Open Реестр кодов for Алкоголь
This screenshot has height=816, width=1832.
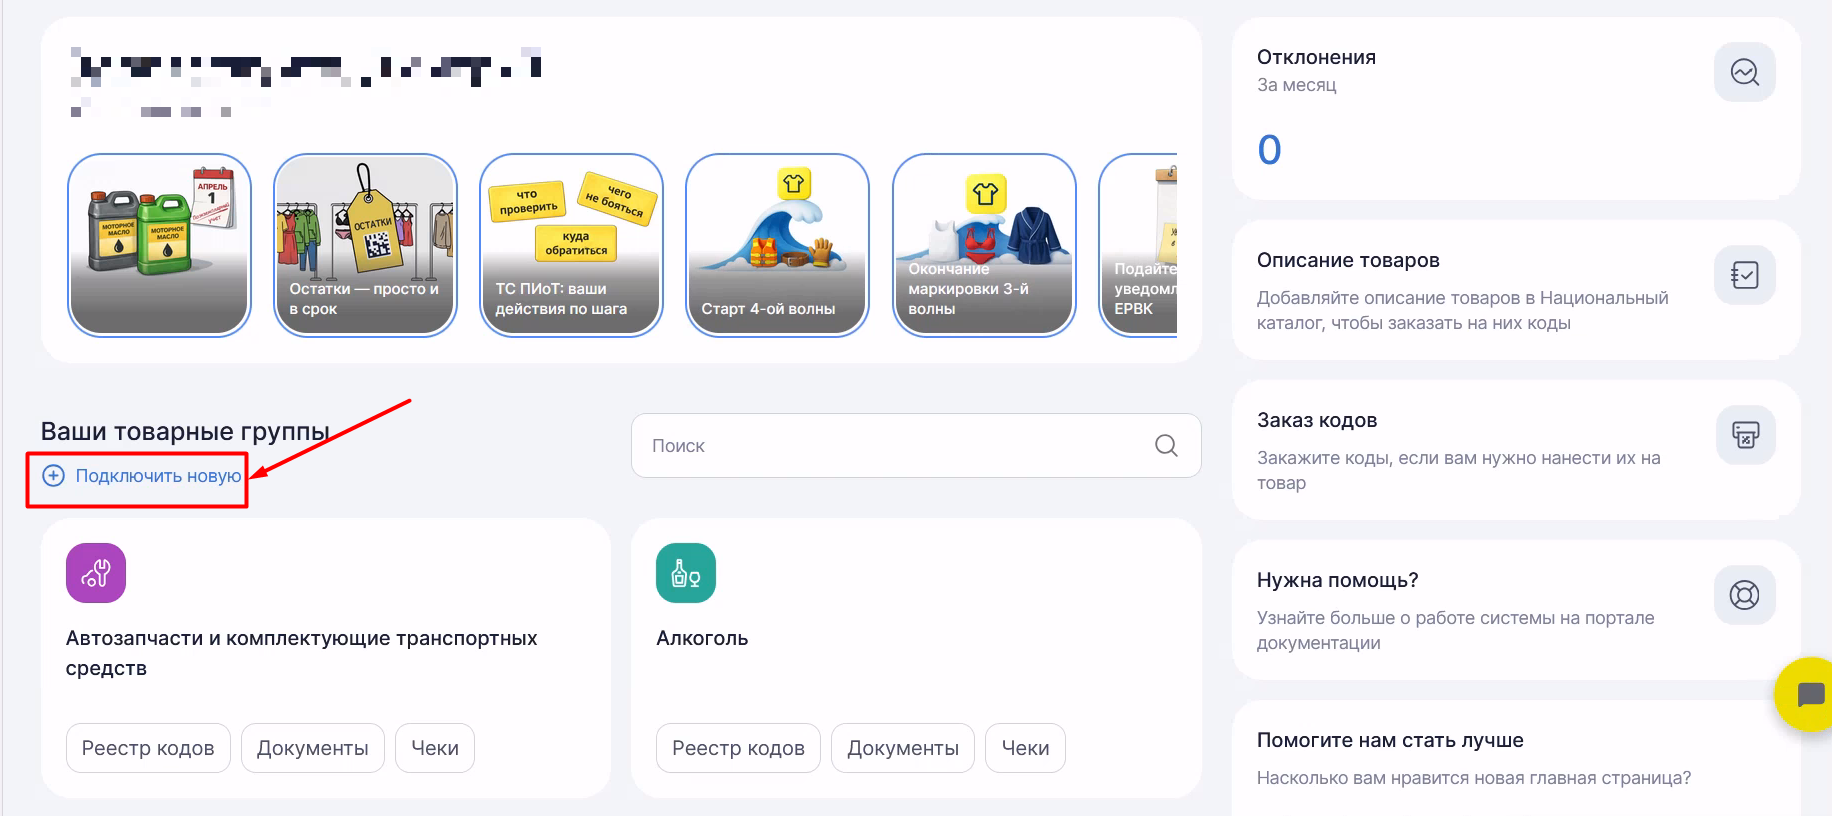click(x=738, y=748)
